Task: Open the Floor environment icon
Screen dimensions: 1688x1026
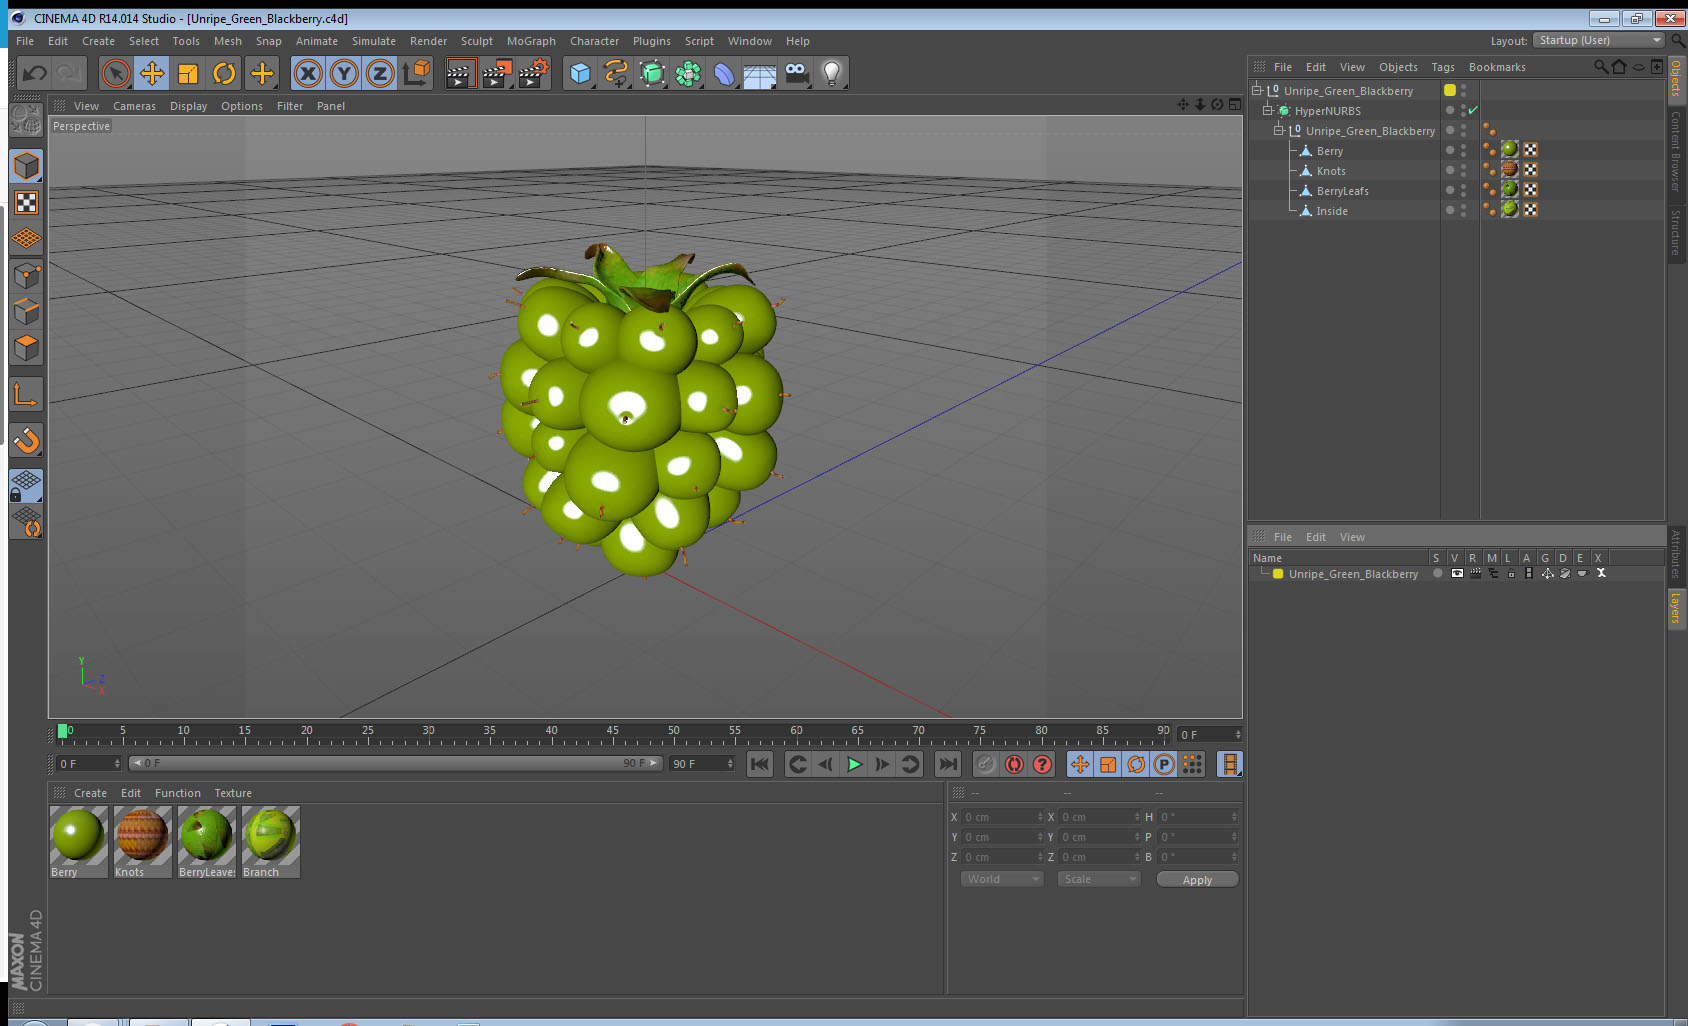Action: click(760, 73)
